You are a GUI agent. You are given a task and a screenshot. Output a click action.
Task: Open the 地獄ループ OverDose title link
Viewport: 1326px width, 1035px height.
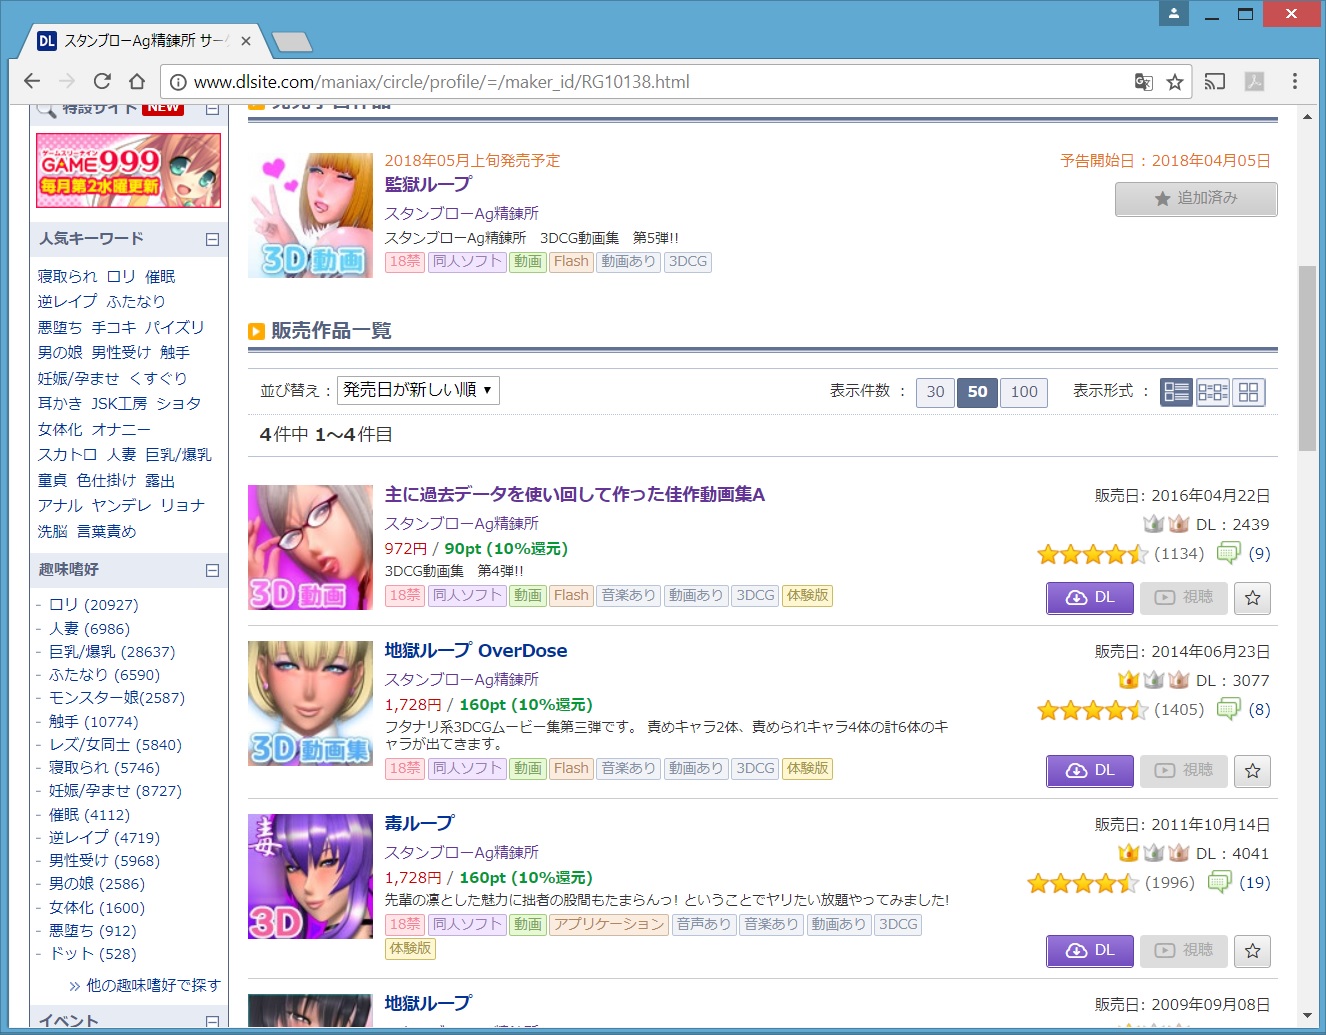[476, 651]
